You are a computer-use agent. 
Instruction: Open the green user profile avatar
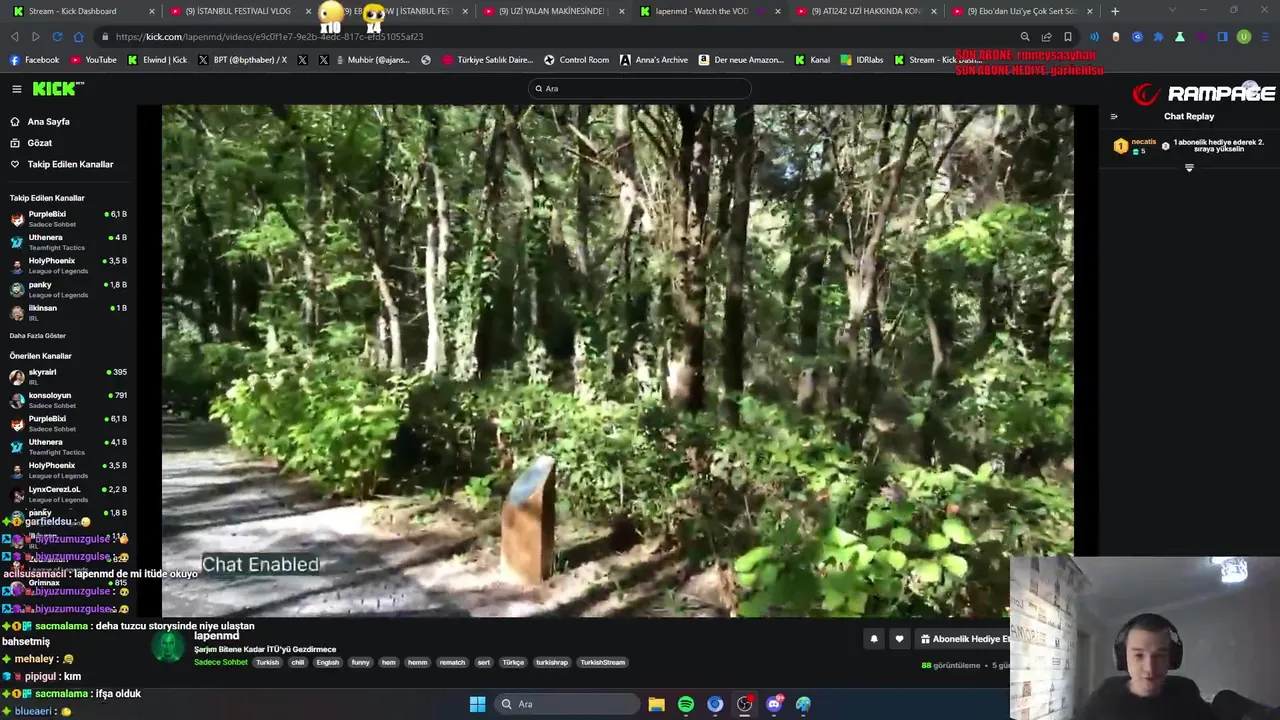coord(1244,37)
